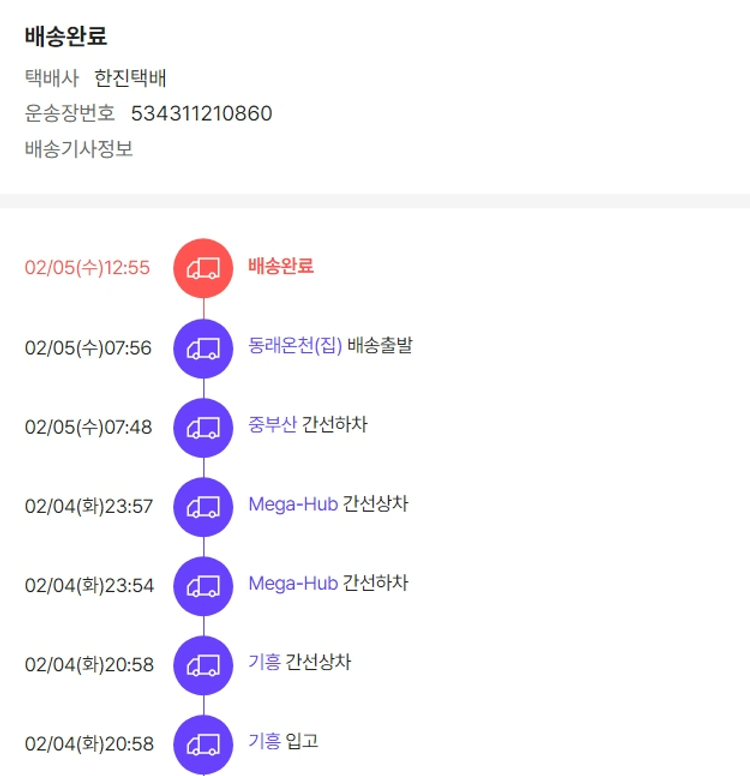The image size is (750, 776).
Task: Click truck icon beside 기흥 입고
Action: (203, 743)
